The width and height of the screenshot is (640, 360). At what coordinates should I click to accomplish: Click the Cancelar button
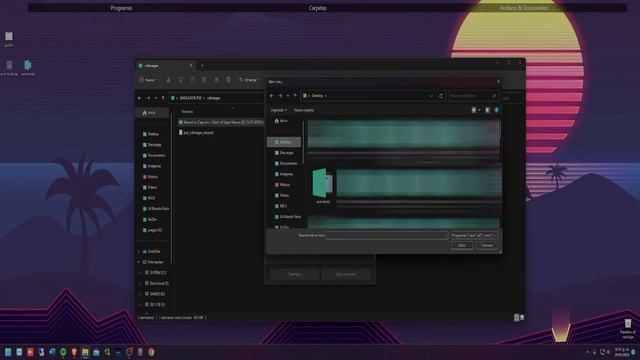click(487, 245)
